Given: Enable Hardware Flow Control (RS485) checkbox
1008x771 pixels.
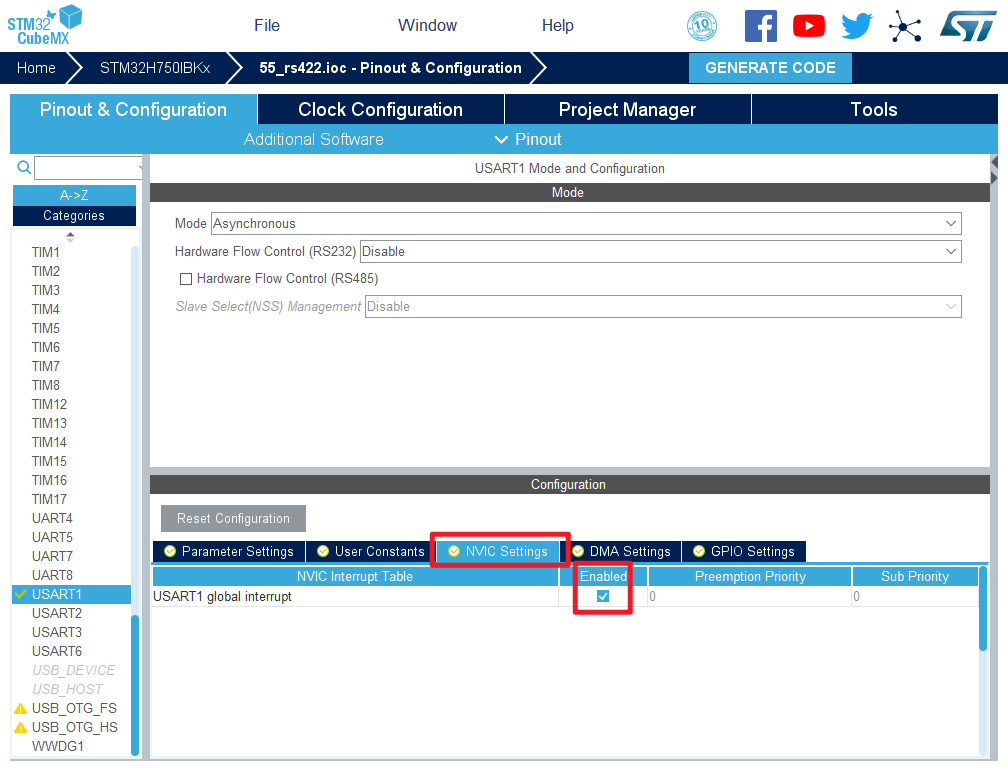Looking at the screenshot, I should point(185,279).
